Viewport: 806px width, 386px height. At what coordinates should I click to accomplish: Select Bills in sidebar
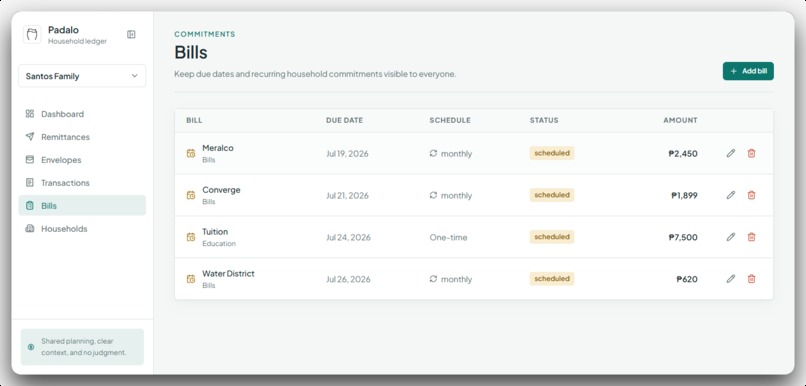[x=82, y=206]
